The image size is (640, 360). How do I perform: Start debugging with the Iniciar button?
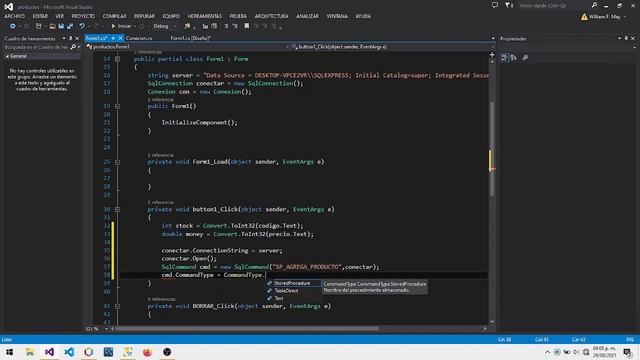(x=121, y=26)
